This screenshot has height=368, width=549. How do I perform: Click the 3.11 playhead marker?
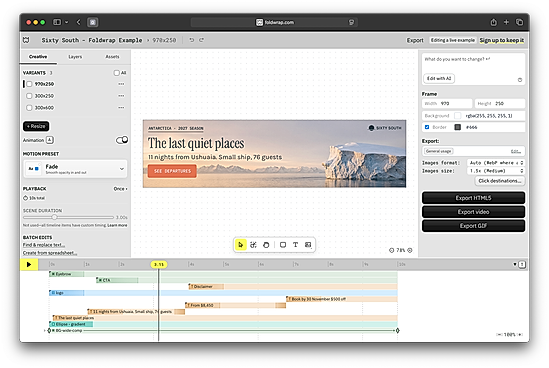pyautogui.click(x=159, y=264)
